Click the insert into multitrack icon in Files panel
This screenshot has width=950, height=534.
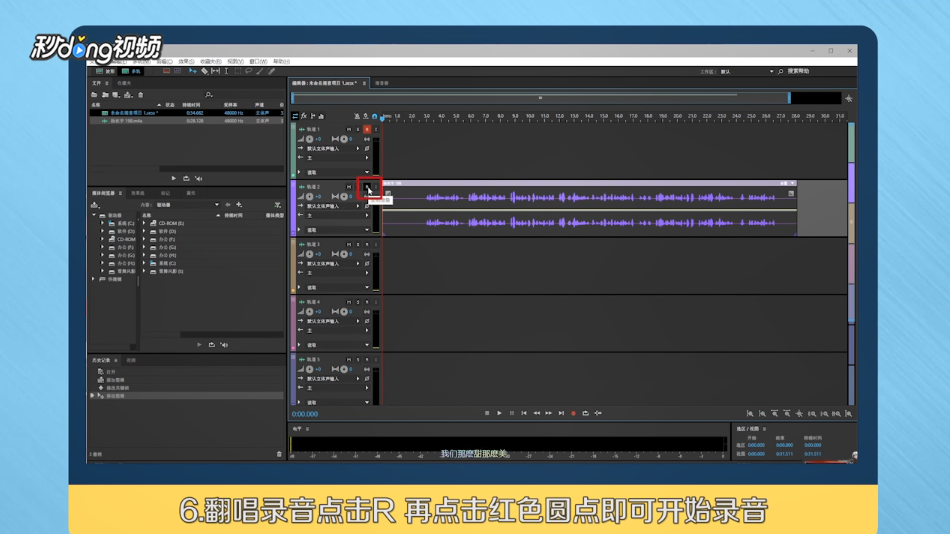(128, 95)
